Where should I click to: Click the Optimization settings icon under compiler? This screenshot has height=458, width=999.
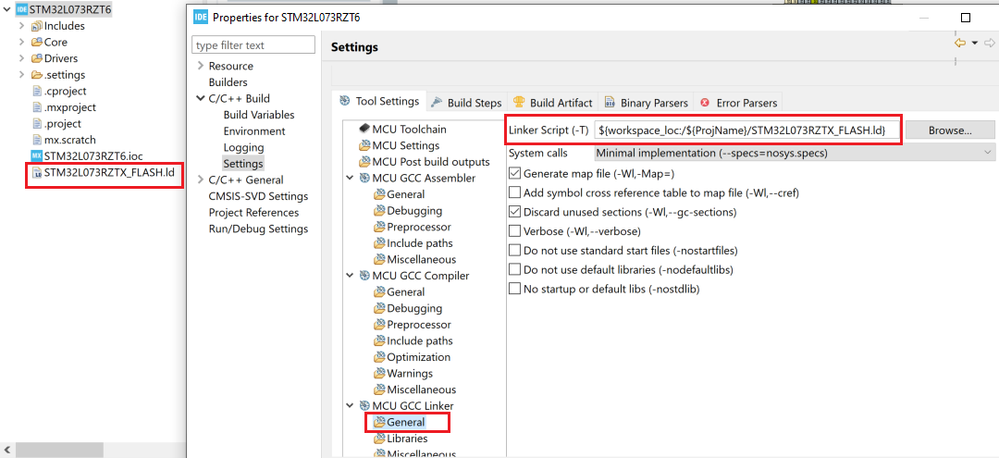click(x=379, y=357)
